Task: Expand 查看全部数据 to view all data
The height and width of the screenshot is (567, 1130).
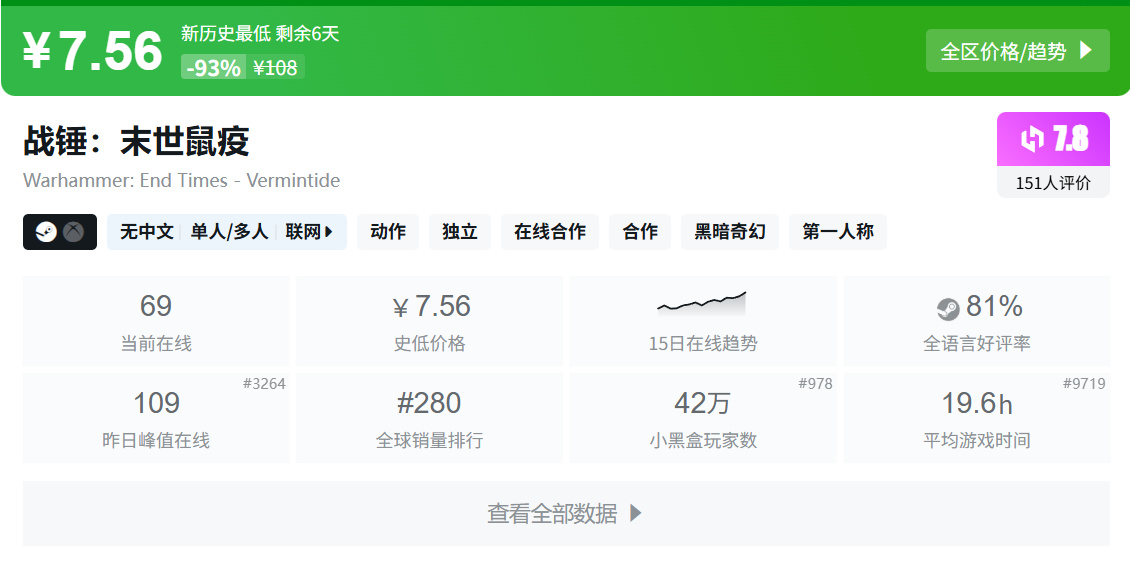Action: [x=566, y=514]
